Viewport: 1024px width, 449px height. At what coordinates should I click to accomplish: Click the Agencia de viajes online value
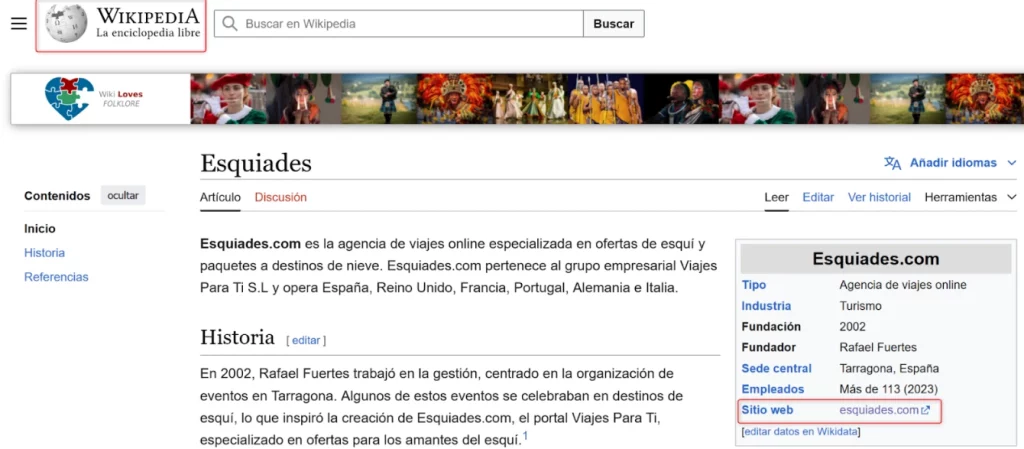903,285
